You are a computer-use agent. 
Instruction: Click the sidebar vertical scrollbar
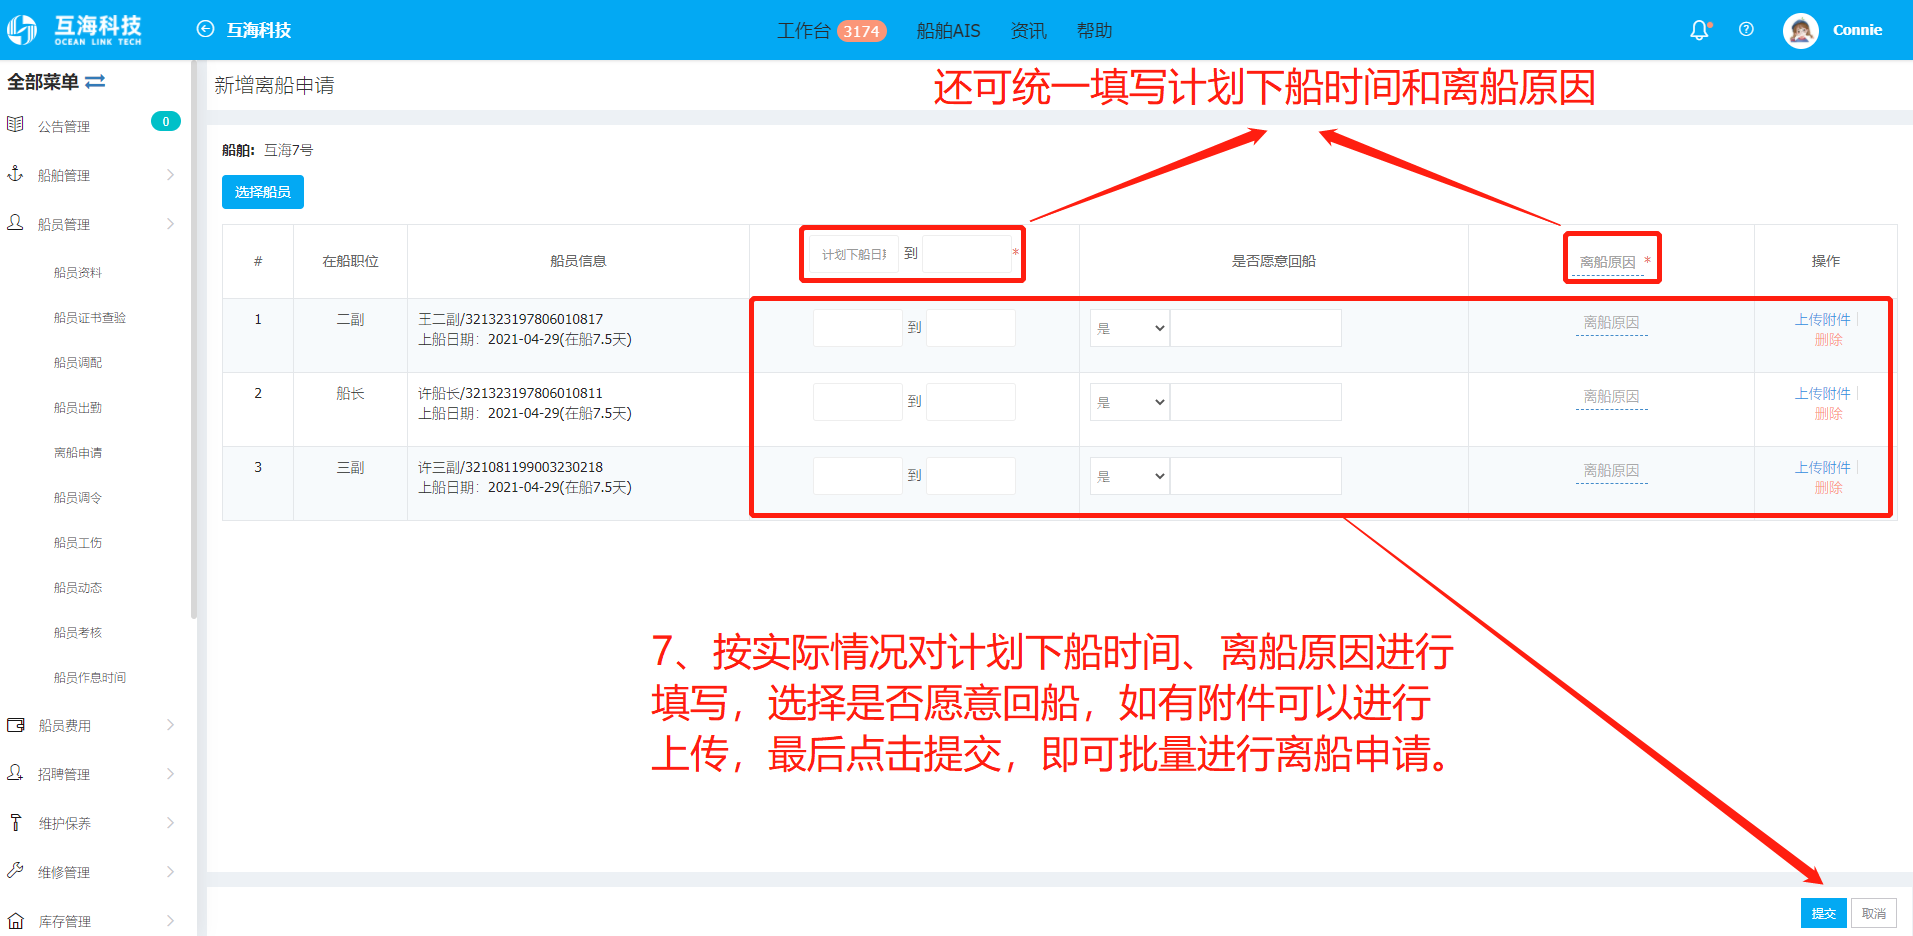point(193,340)
